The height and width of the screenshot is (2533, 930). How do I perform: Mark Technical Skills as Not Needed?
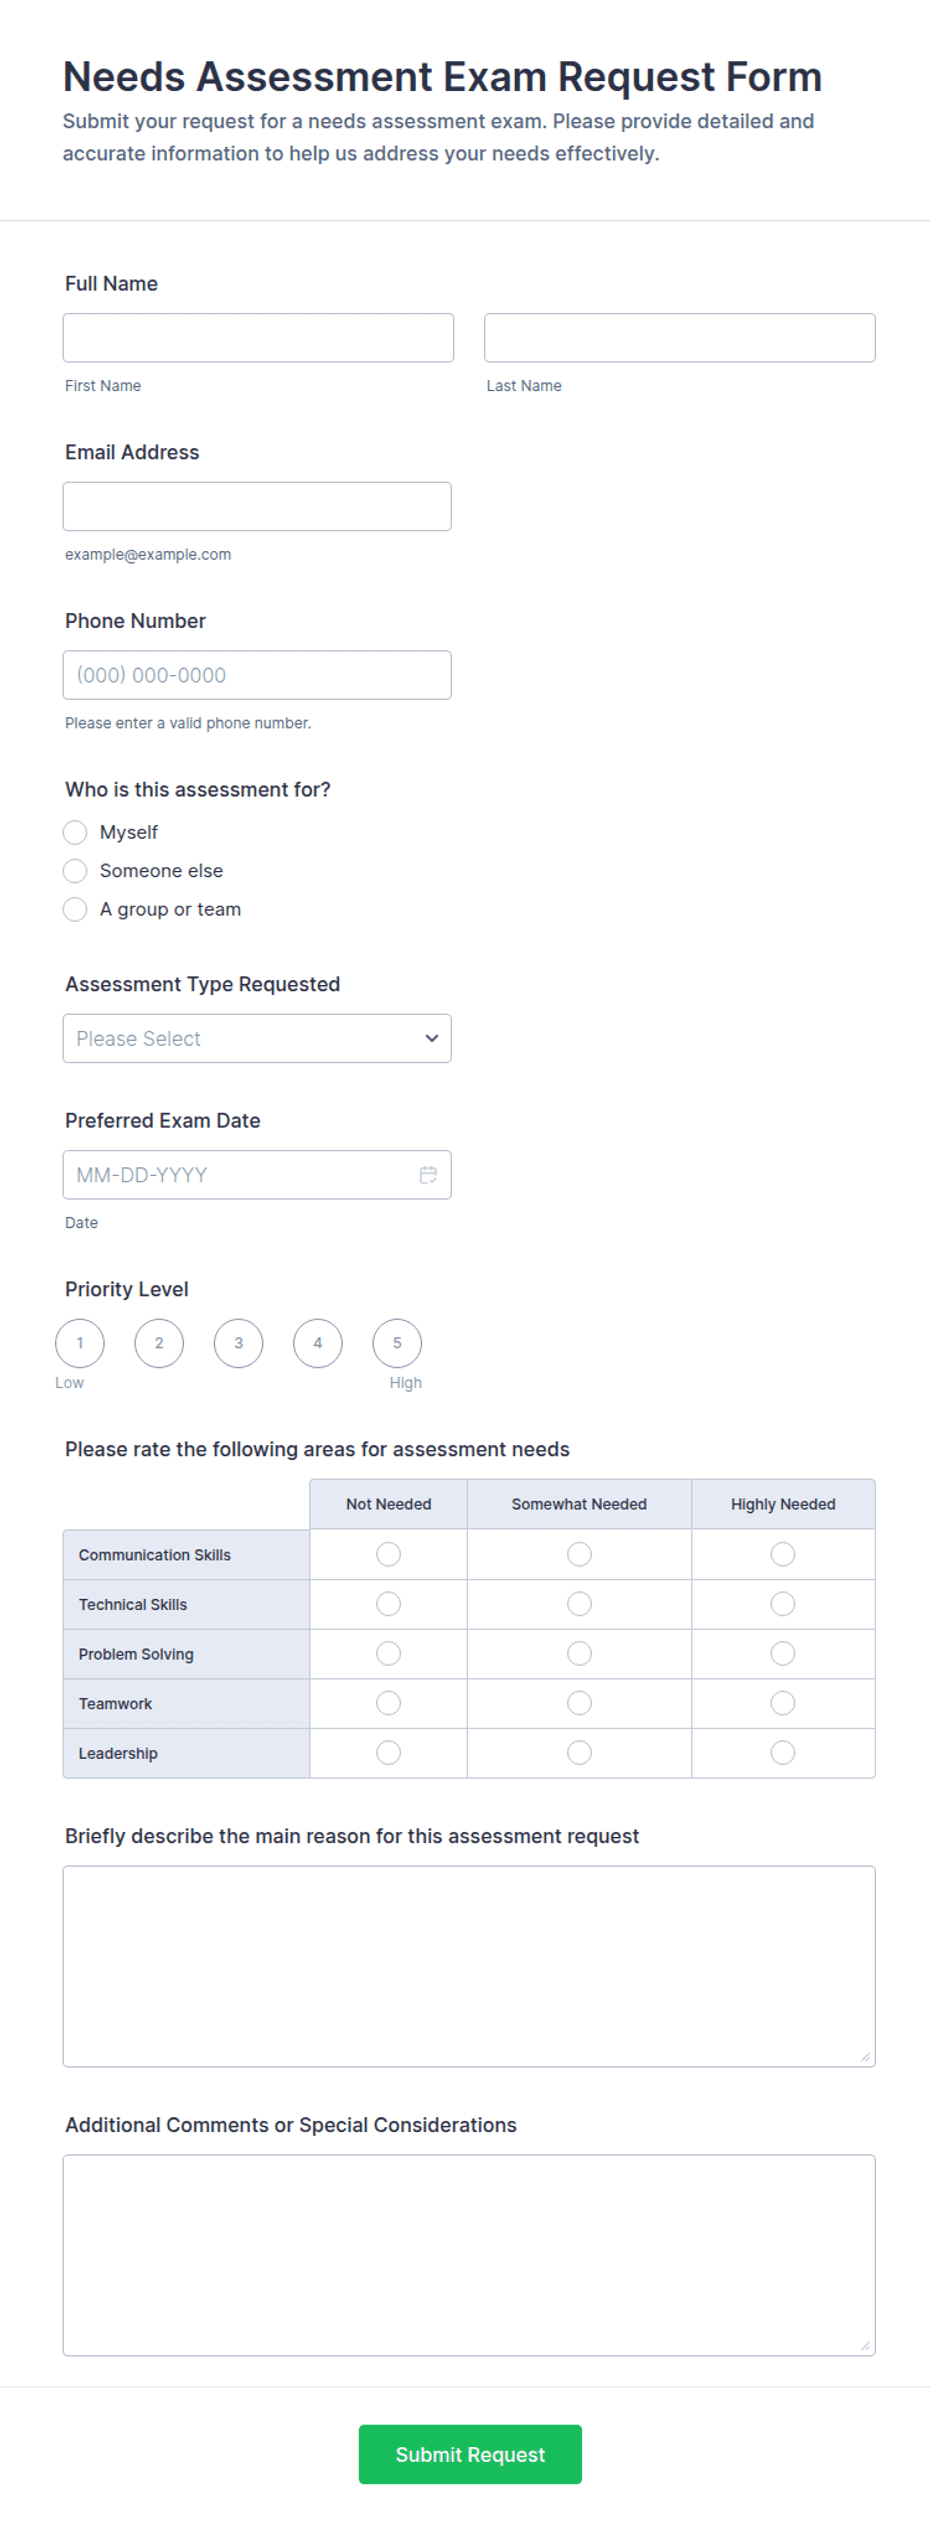389,1604
